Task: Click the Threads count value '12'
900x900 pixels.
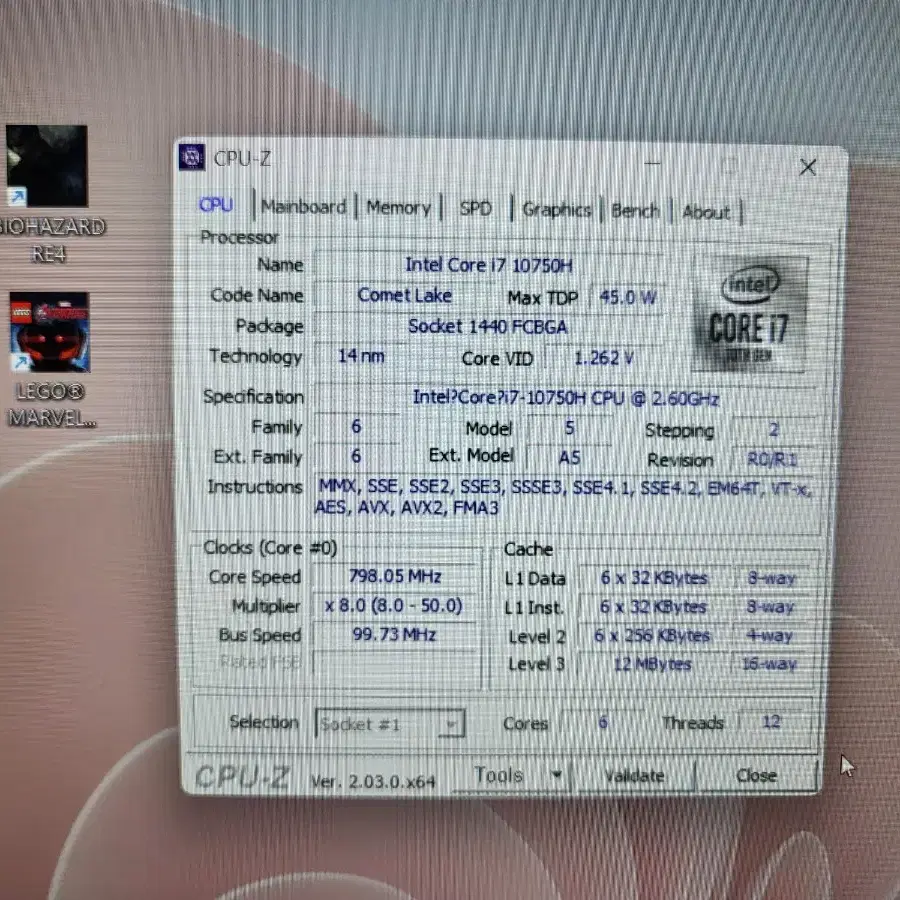Action: point(771,721)
